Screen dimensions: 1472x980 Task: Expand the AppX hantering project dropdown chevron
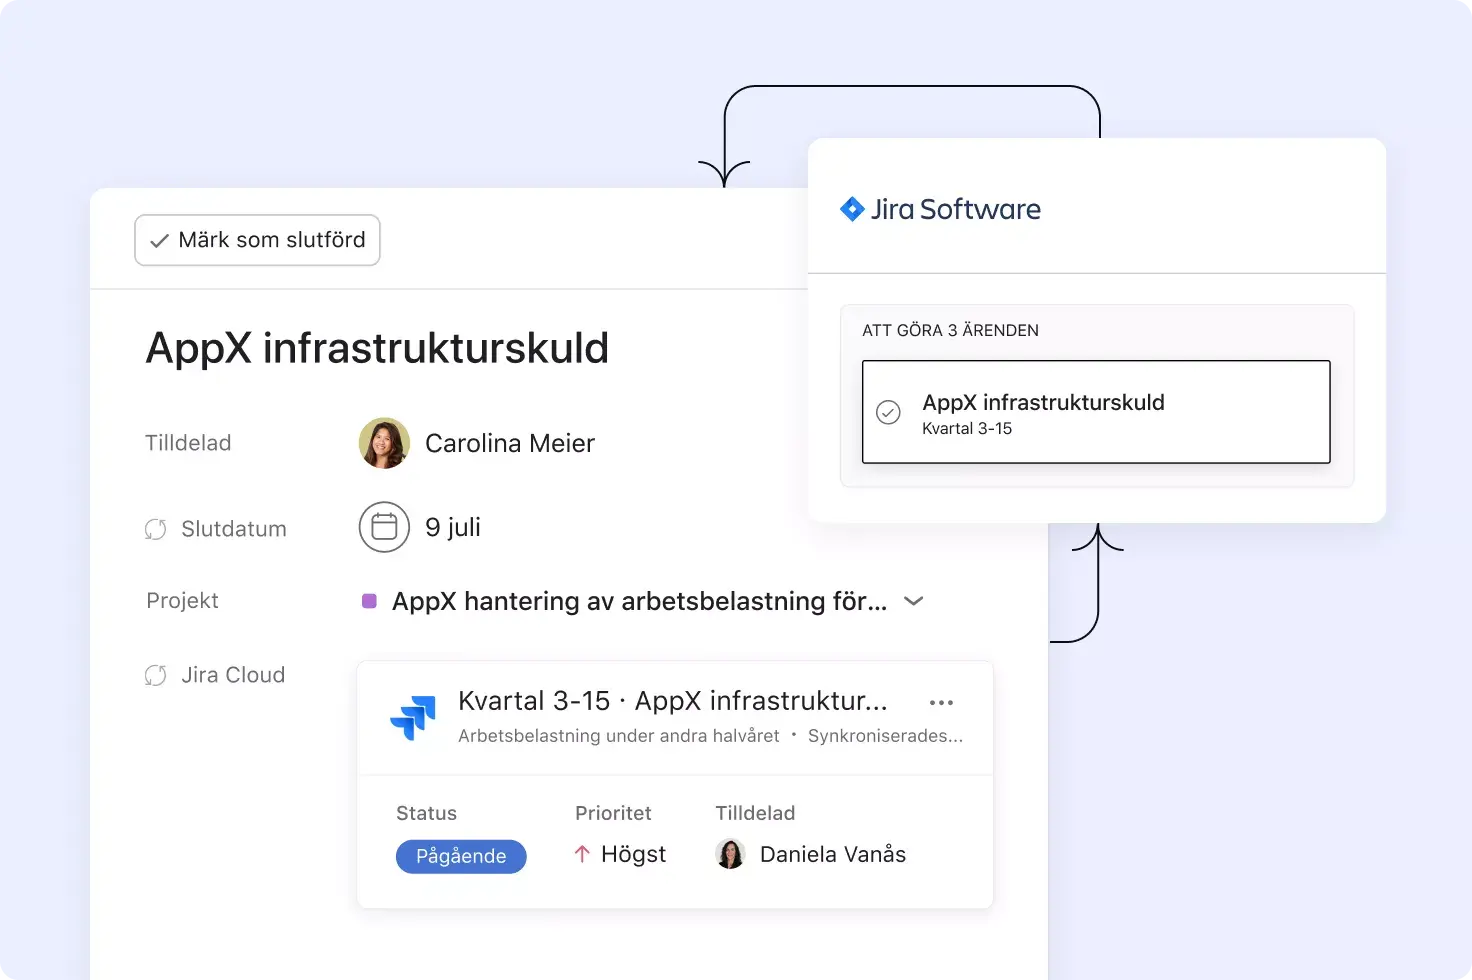point(913,601)
